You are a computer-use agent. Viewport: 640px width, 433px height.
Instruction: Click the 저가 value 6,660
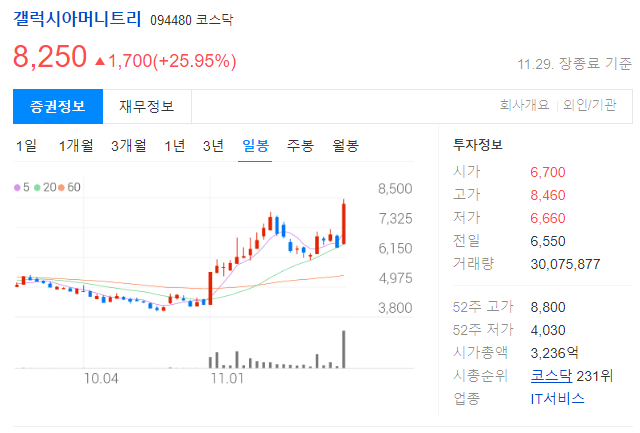[x=548, y=218]
